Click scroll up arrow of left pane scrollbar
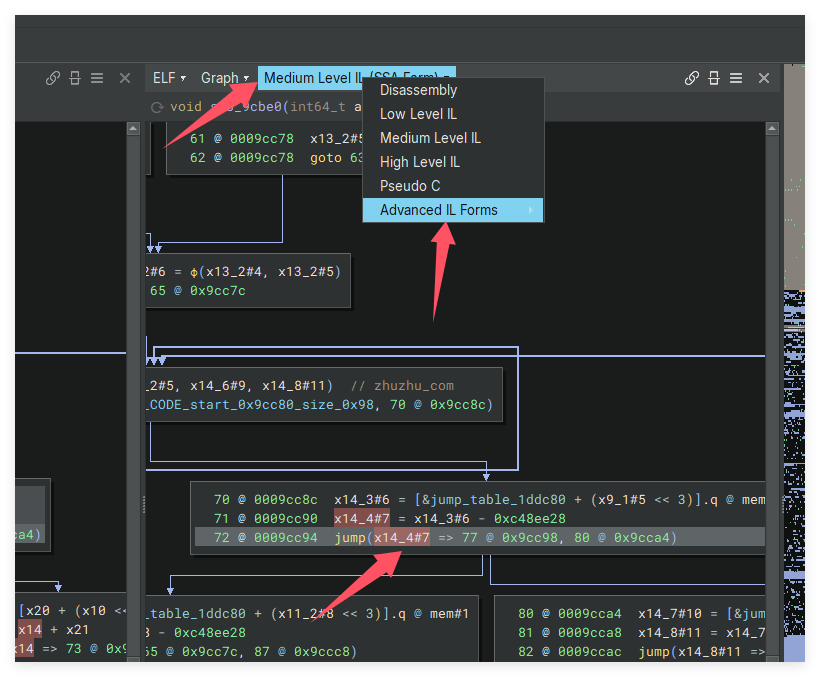The image size is (820, 677). (133, 128)
